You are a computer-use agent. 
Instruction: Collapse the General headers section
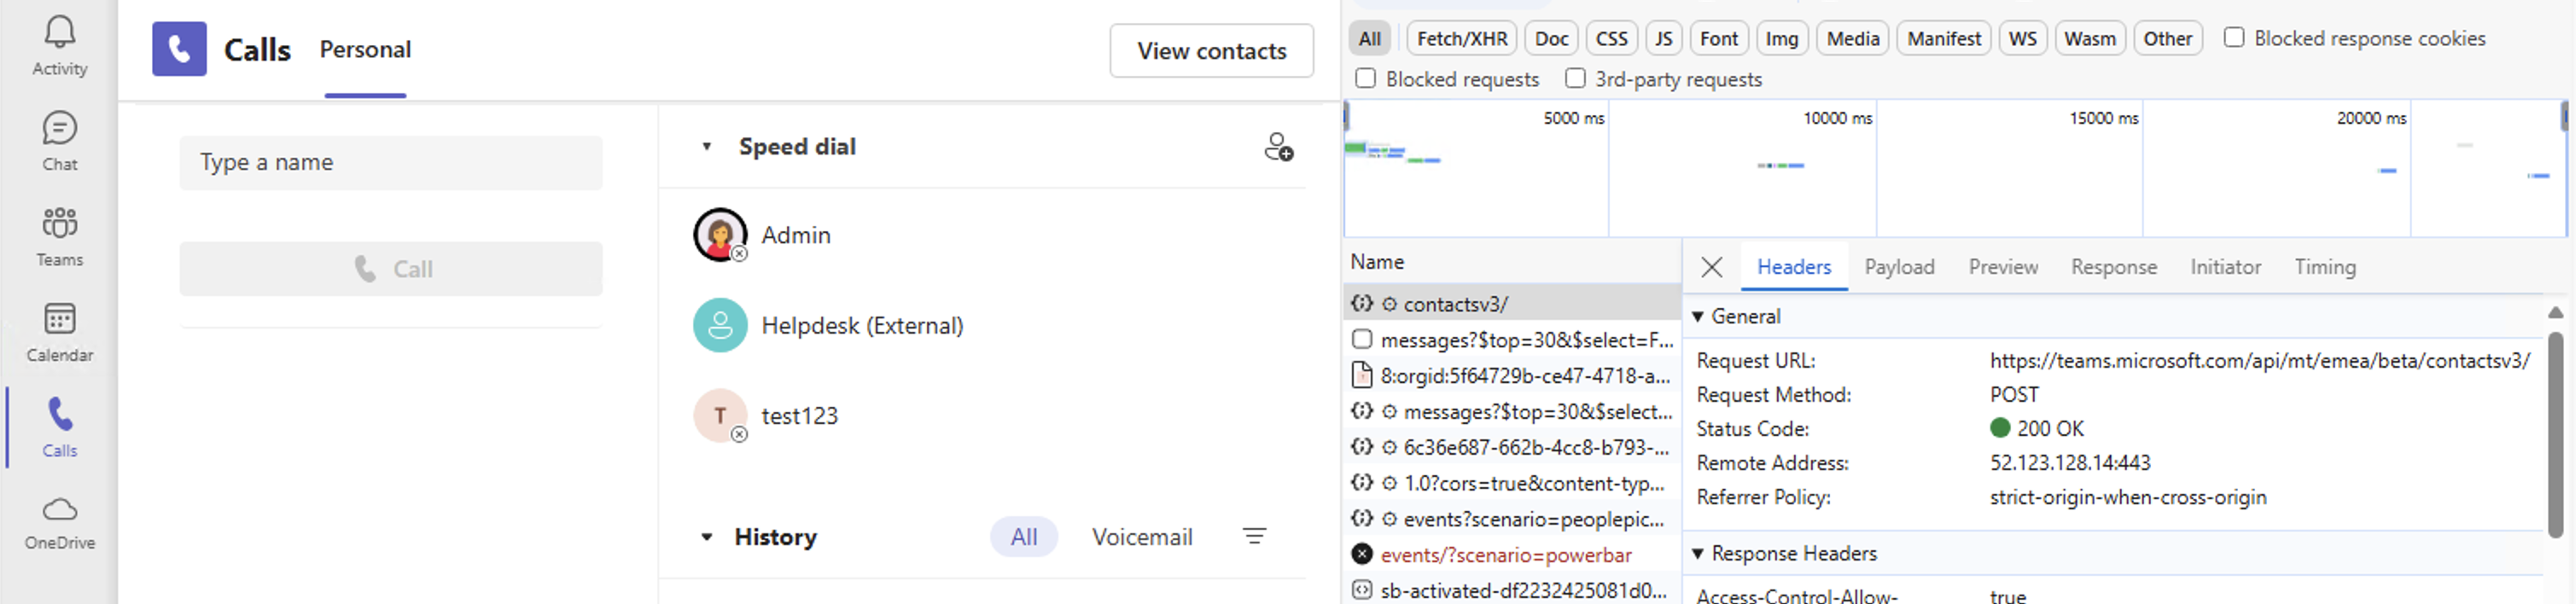[1697, 316]
